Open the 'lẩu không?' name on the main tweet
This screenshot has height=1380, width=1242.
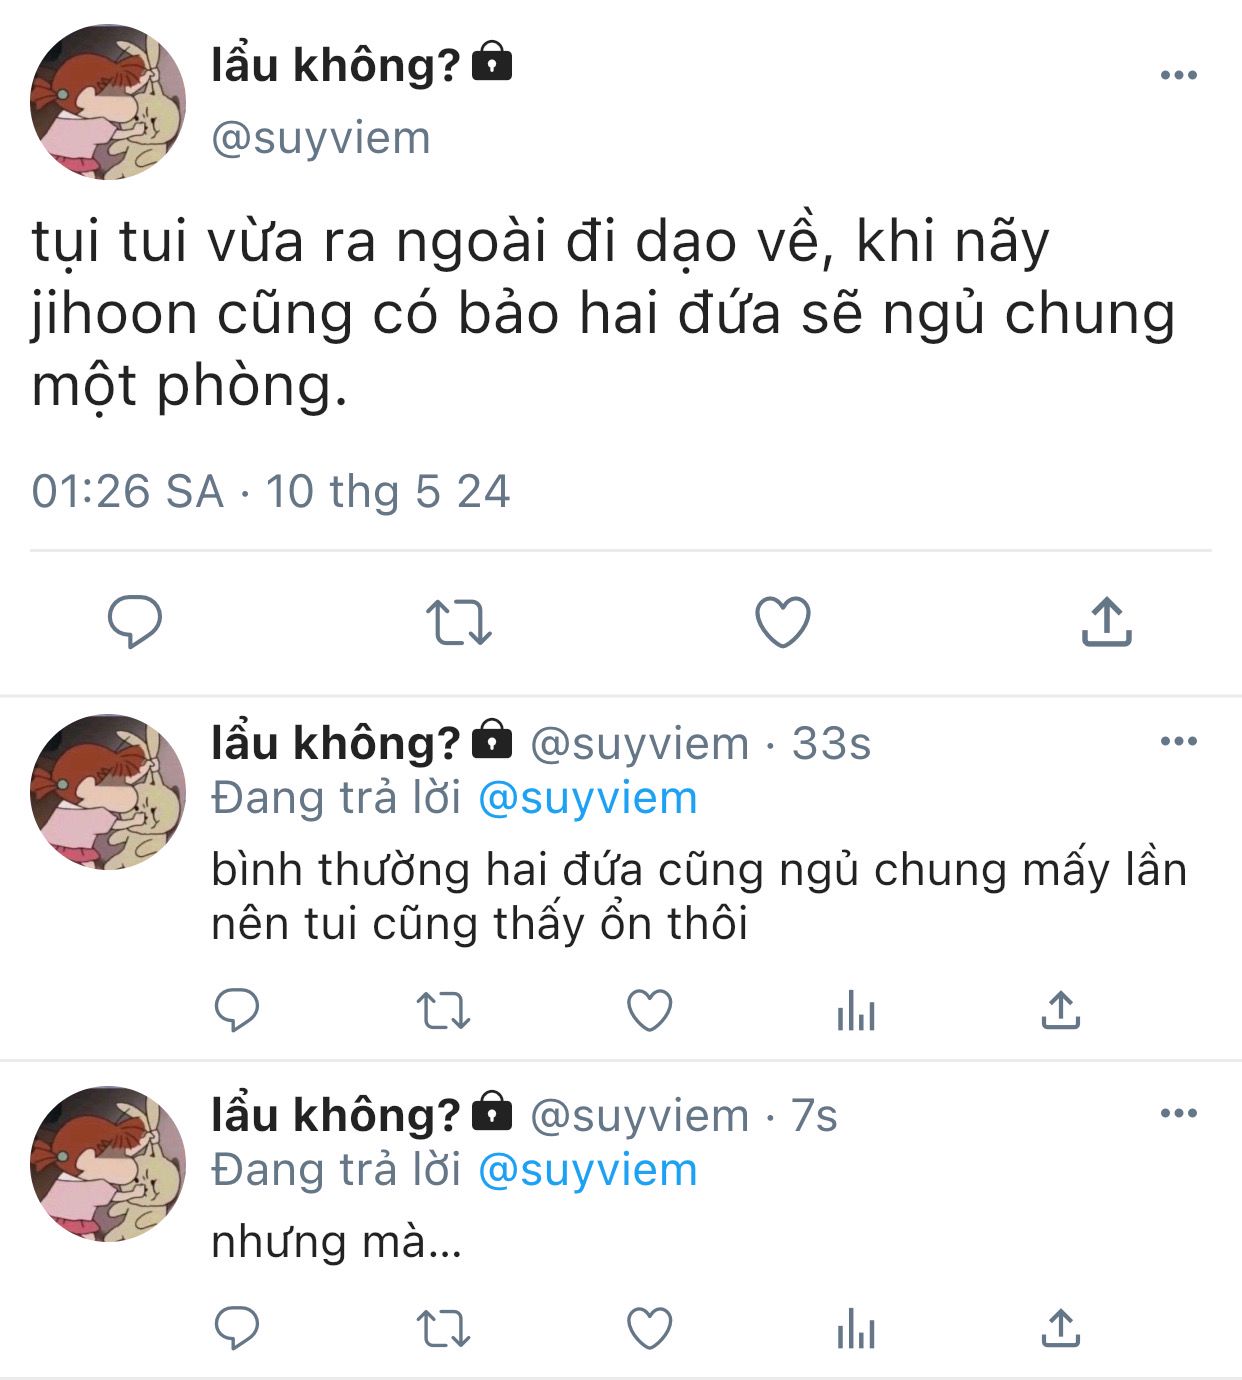point(335,65)
